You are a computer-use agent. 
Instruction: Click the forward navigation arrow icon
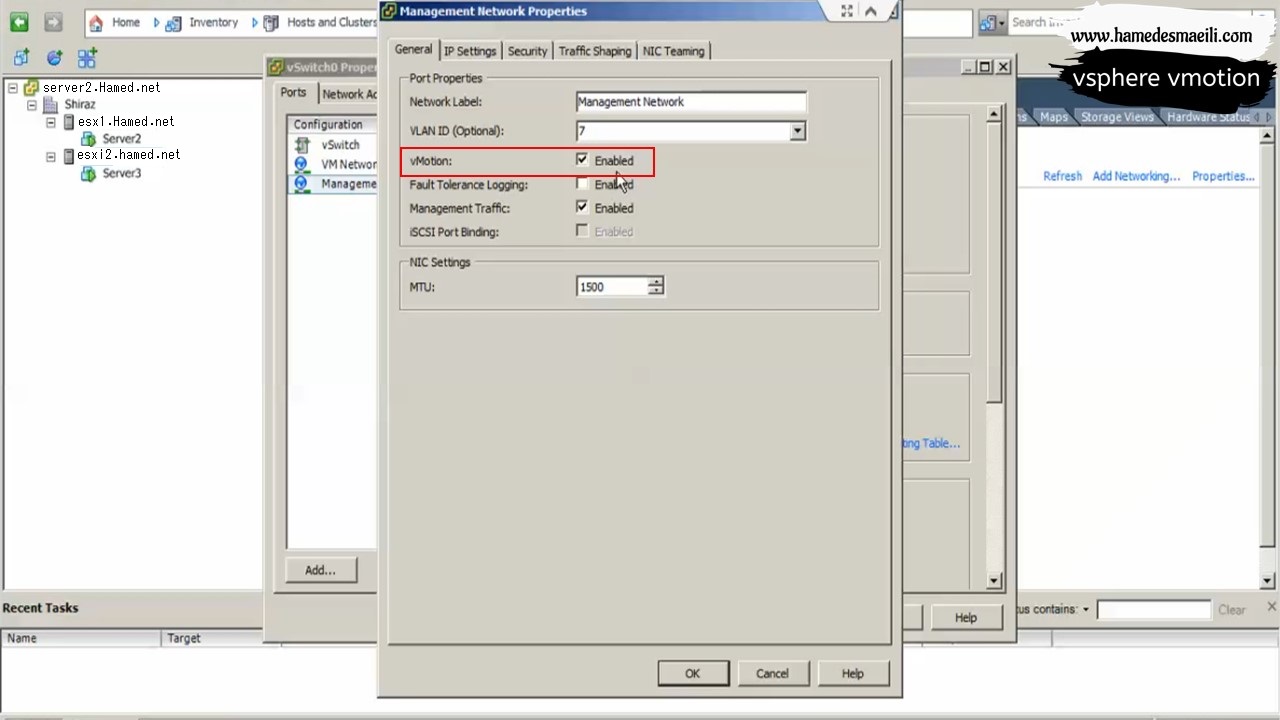coord(53,22)
